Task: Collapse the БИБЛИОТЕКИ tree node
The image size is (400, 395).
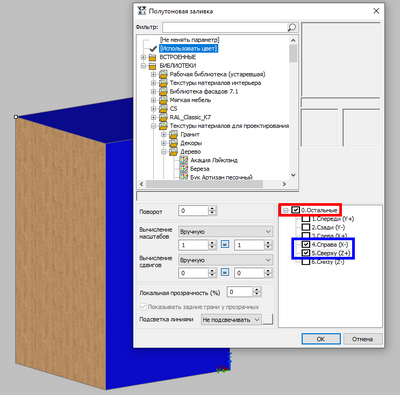Action: pos(143,66)
